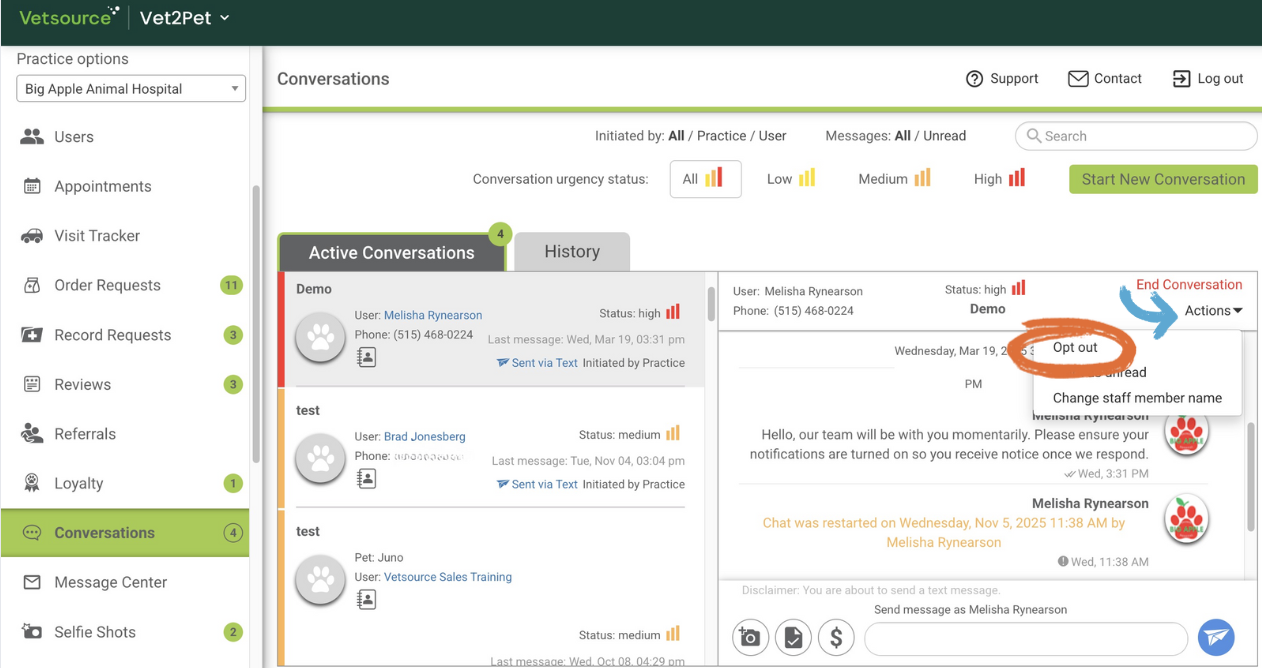Click the document form attachment icon
The height and width of the screenshot is (668, 1262).
(x=793, y=637)
